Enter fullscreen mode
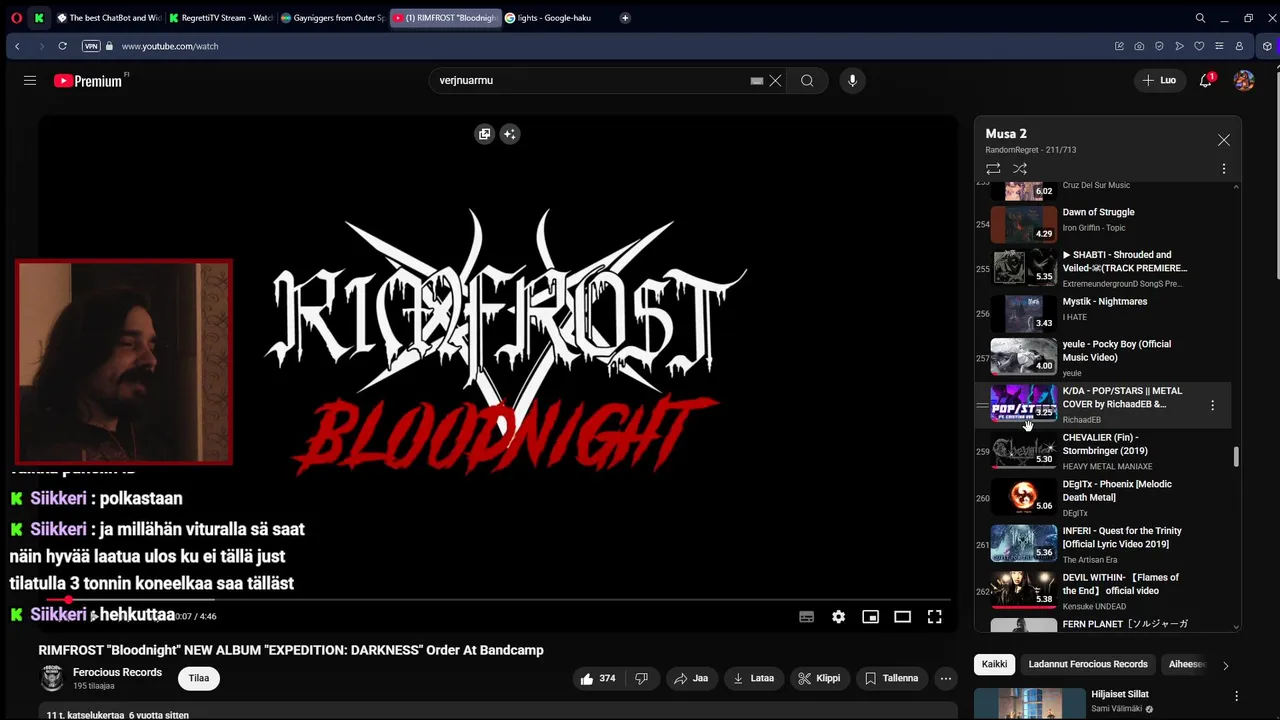This screenshot has width=1280, height=720. click(x=934, y=617)
